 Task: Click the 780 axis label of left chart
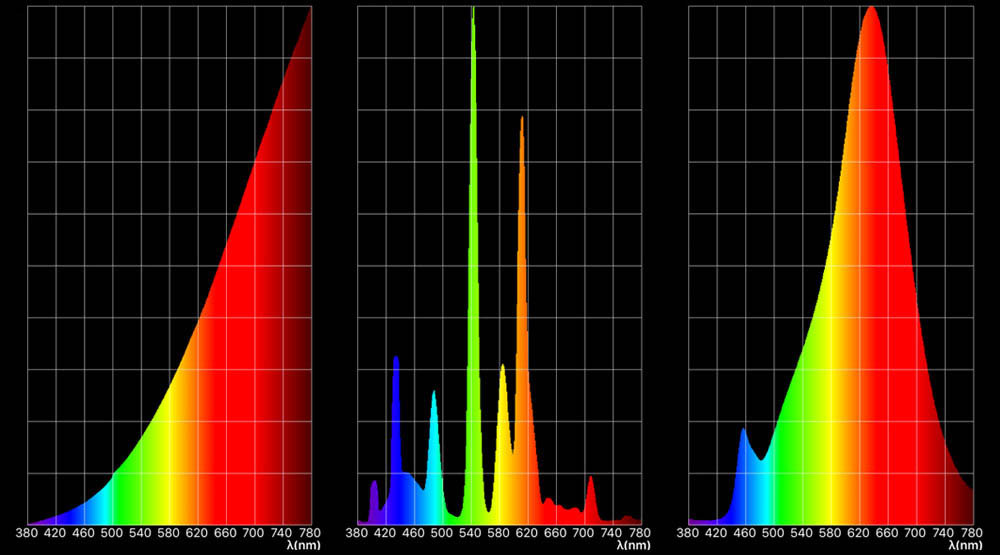point(310,533)
